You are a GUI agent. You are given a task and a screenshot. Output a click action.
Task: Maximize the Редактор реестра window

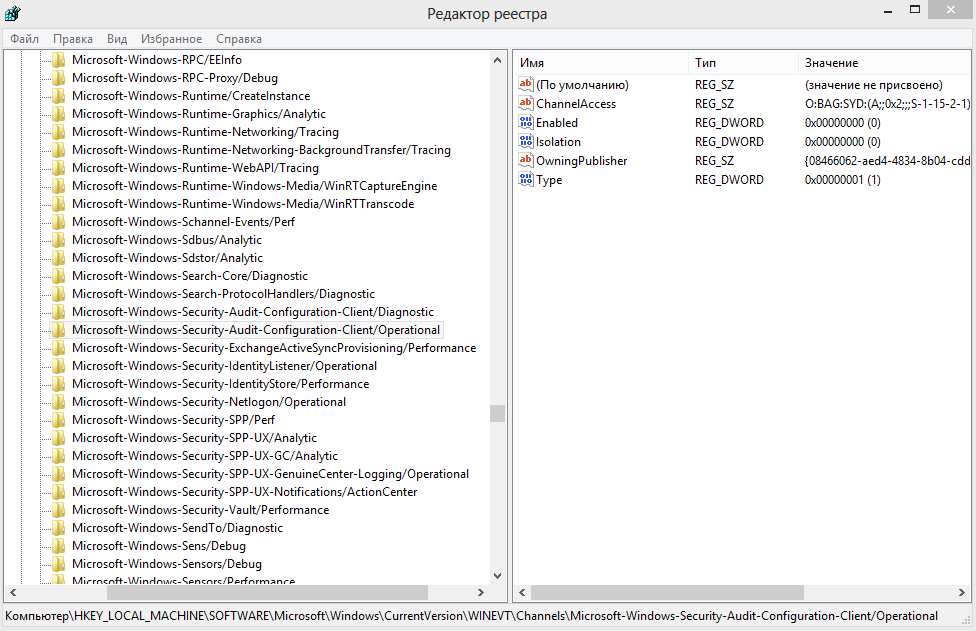tap(915, 9)
